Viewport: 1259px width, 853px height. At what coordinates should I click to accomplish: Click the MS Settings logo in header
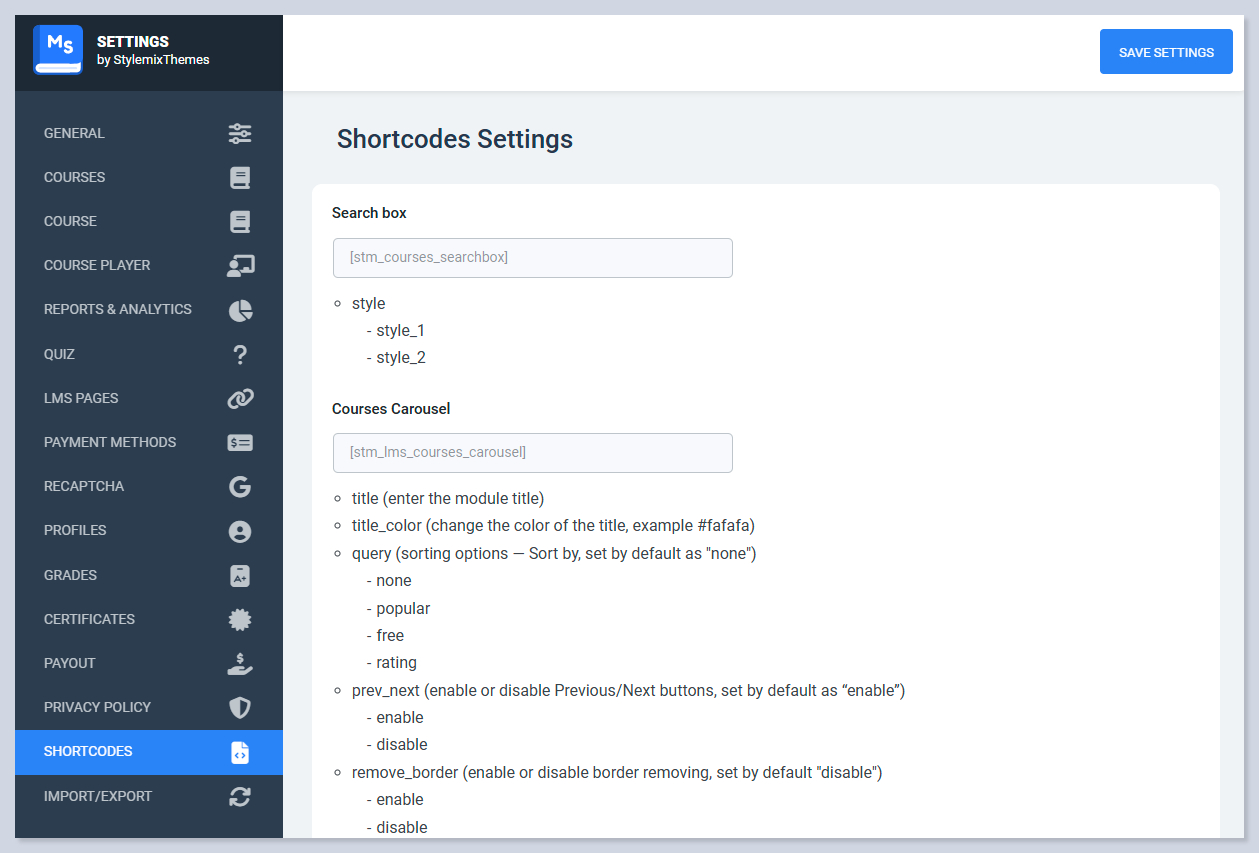point(58,50)
